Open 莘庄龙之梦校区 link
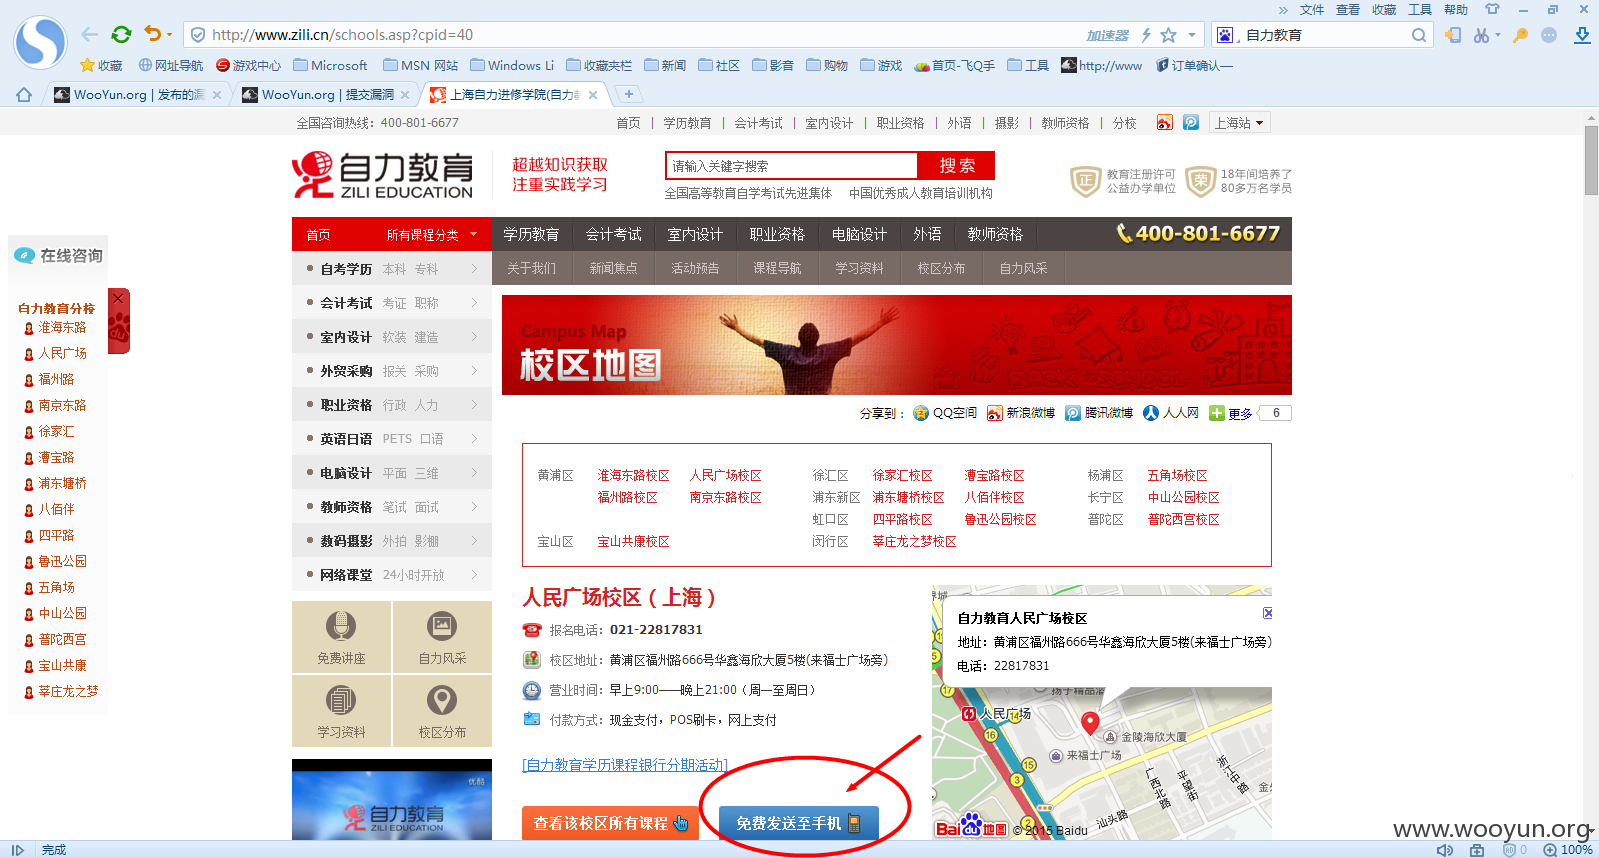The width and height of the screenshot is (1599, 858). point(914,541)
